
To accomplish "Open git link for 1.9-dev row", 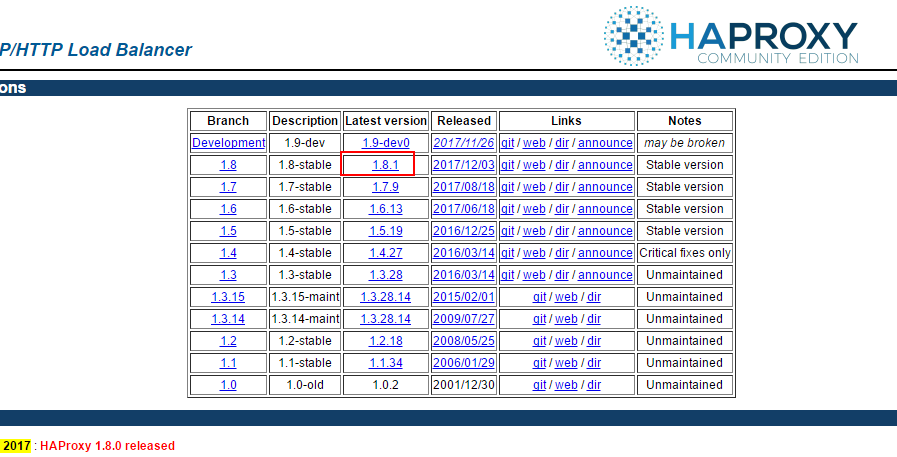I will tap(507, 143).
